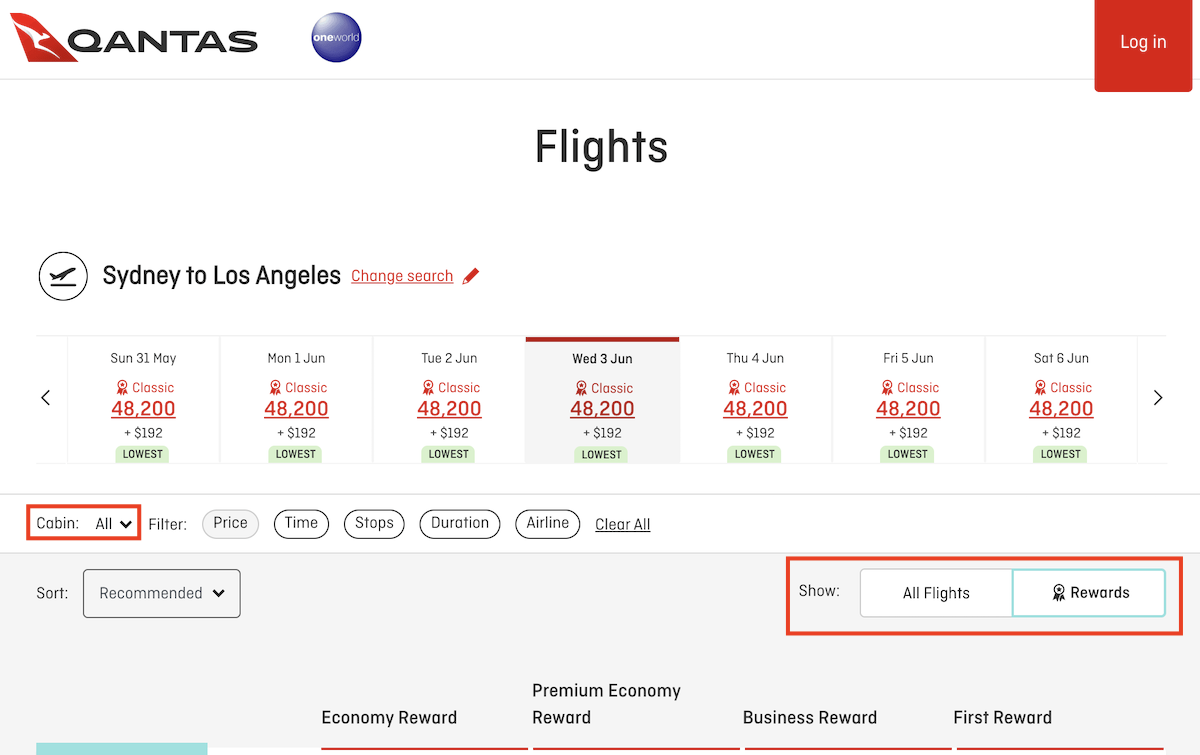Click the oneworld alliance globe icon
Viewport: 1200px width, 755px height.
click(x=336, y=38)
